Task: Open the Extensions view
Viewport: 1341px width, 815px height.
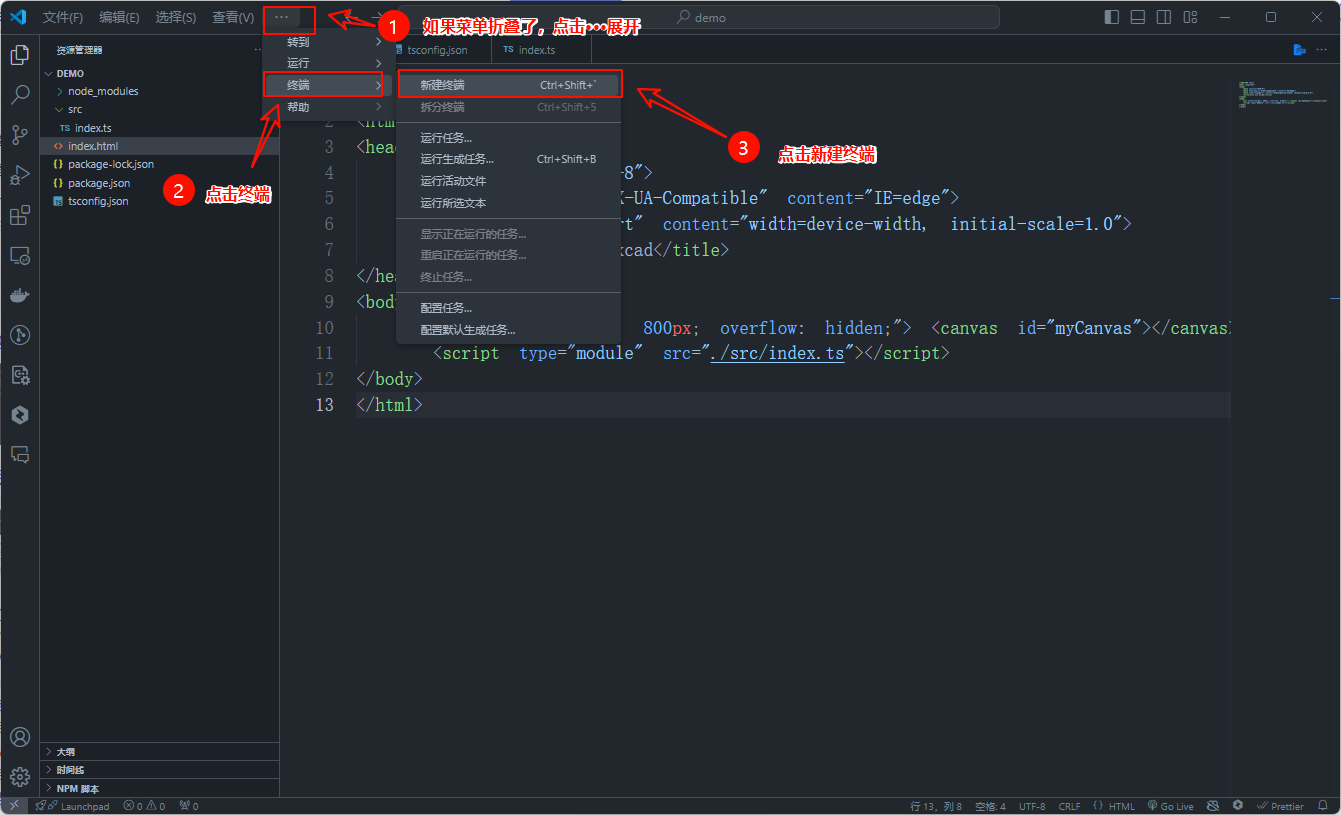Action: 20,216
